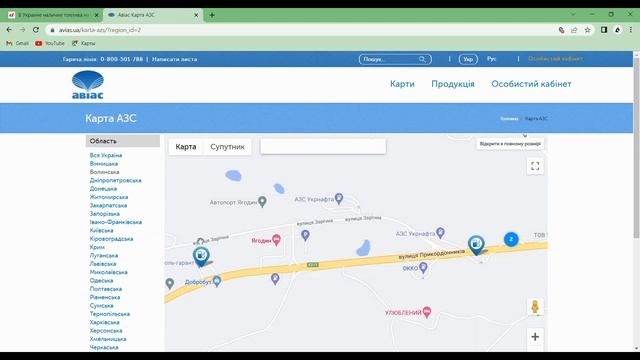Open the Avias station marker near Добробут
The width and height of the screenshot is (640, 360).
click(x=201, y=257)
